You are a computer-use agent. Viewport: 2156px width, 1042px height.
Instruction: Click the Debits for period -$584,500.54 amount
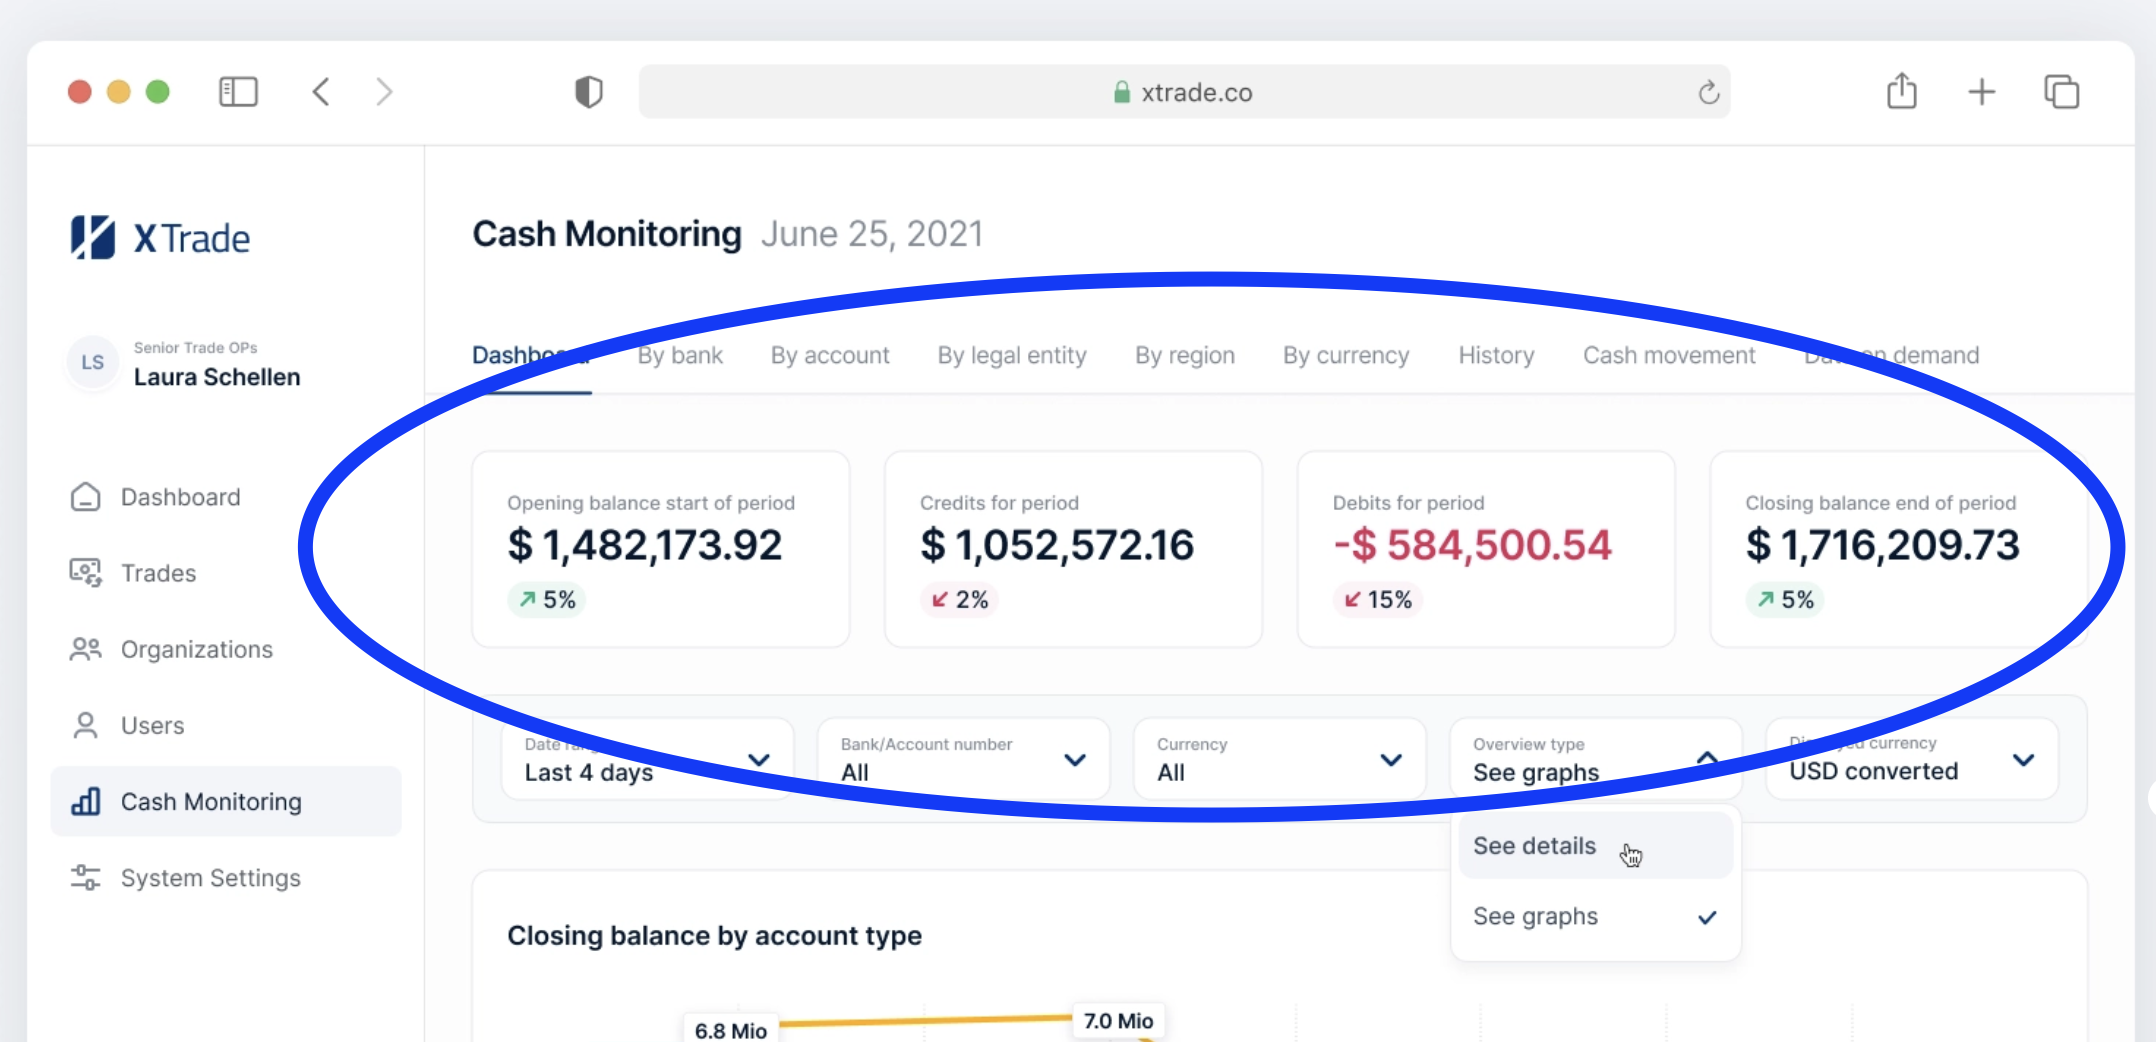click(1472, 545)
